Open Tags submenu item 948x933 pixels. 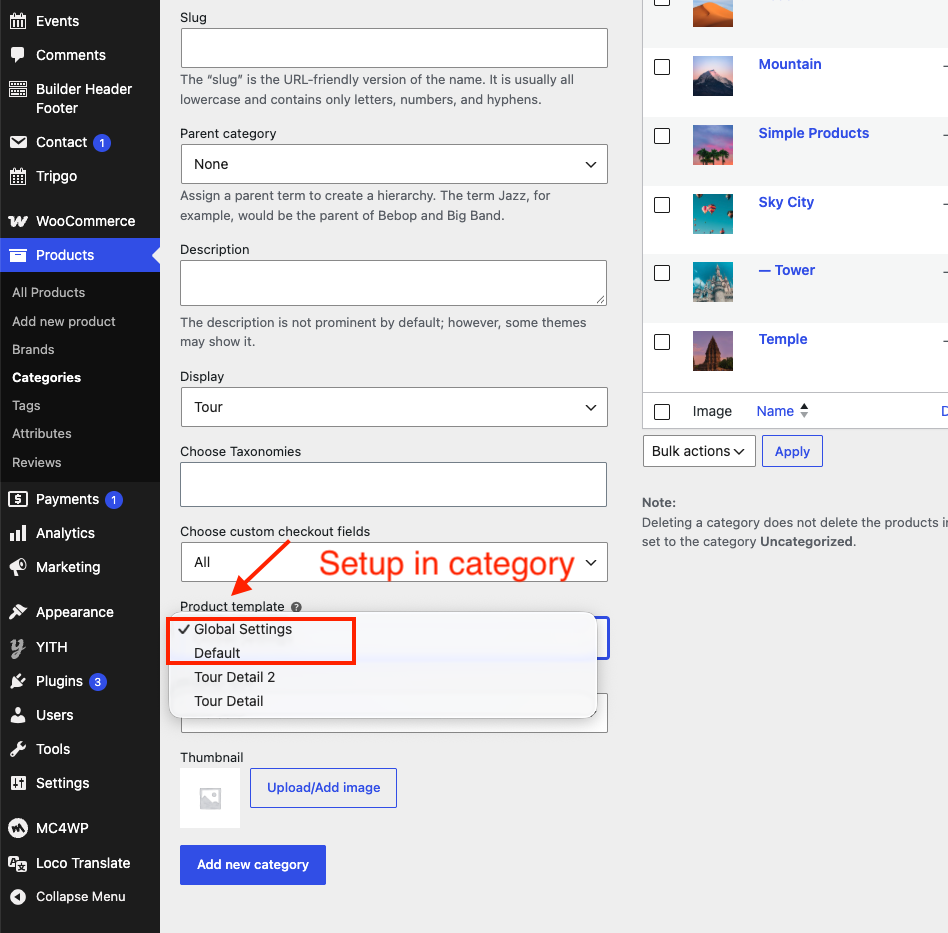[x=26, y=406]
